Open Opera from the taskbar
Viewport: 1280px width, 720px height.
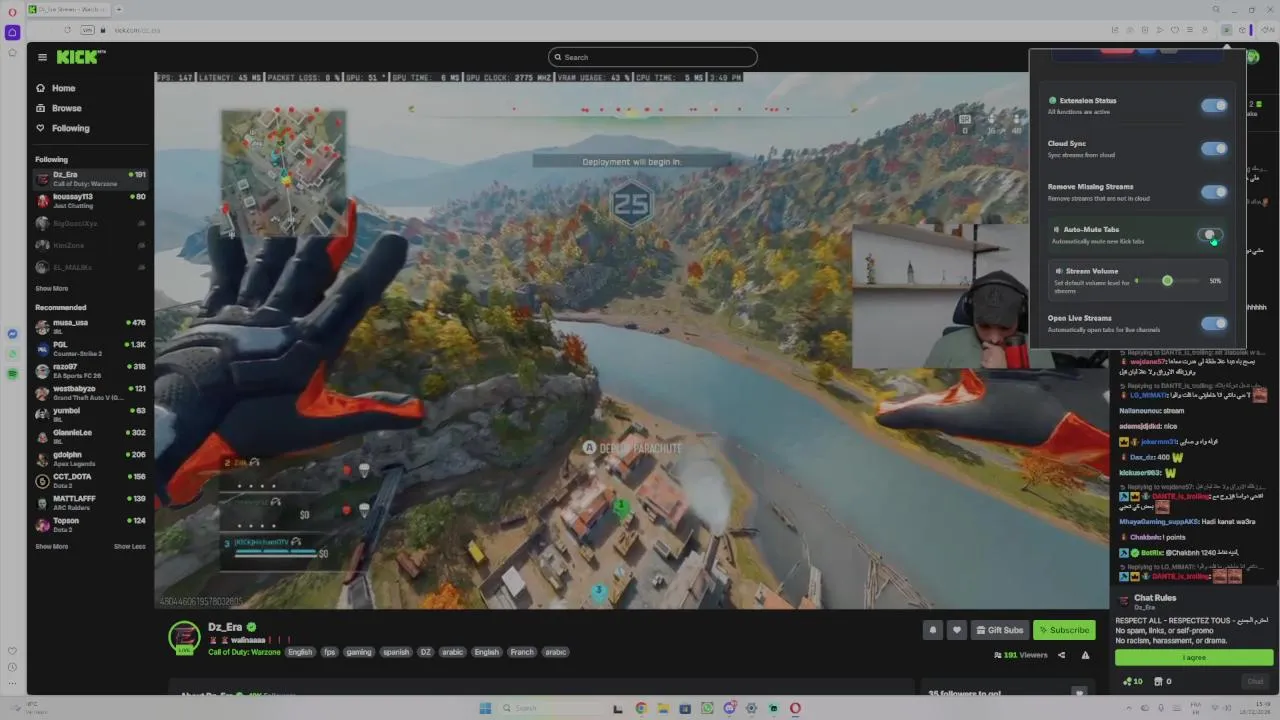coord(795,708)
